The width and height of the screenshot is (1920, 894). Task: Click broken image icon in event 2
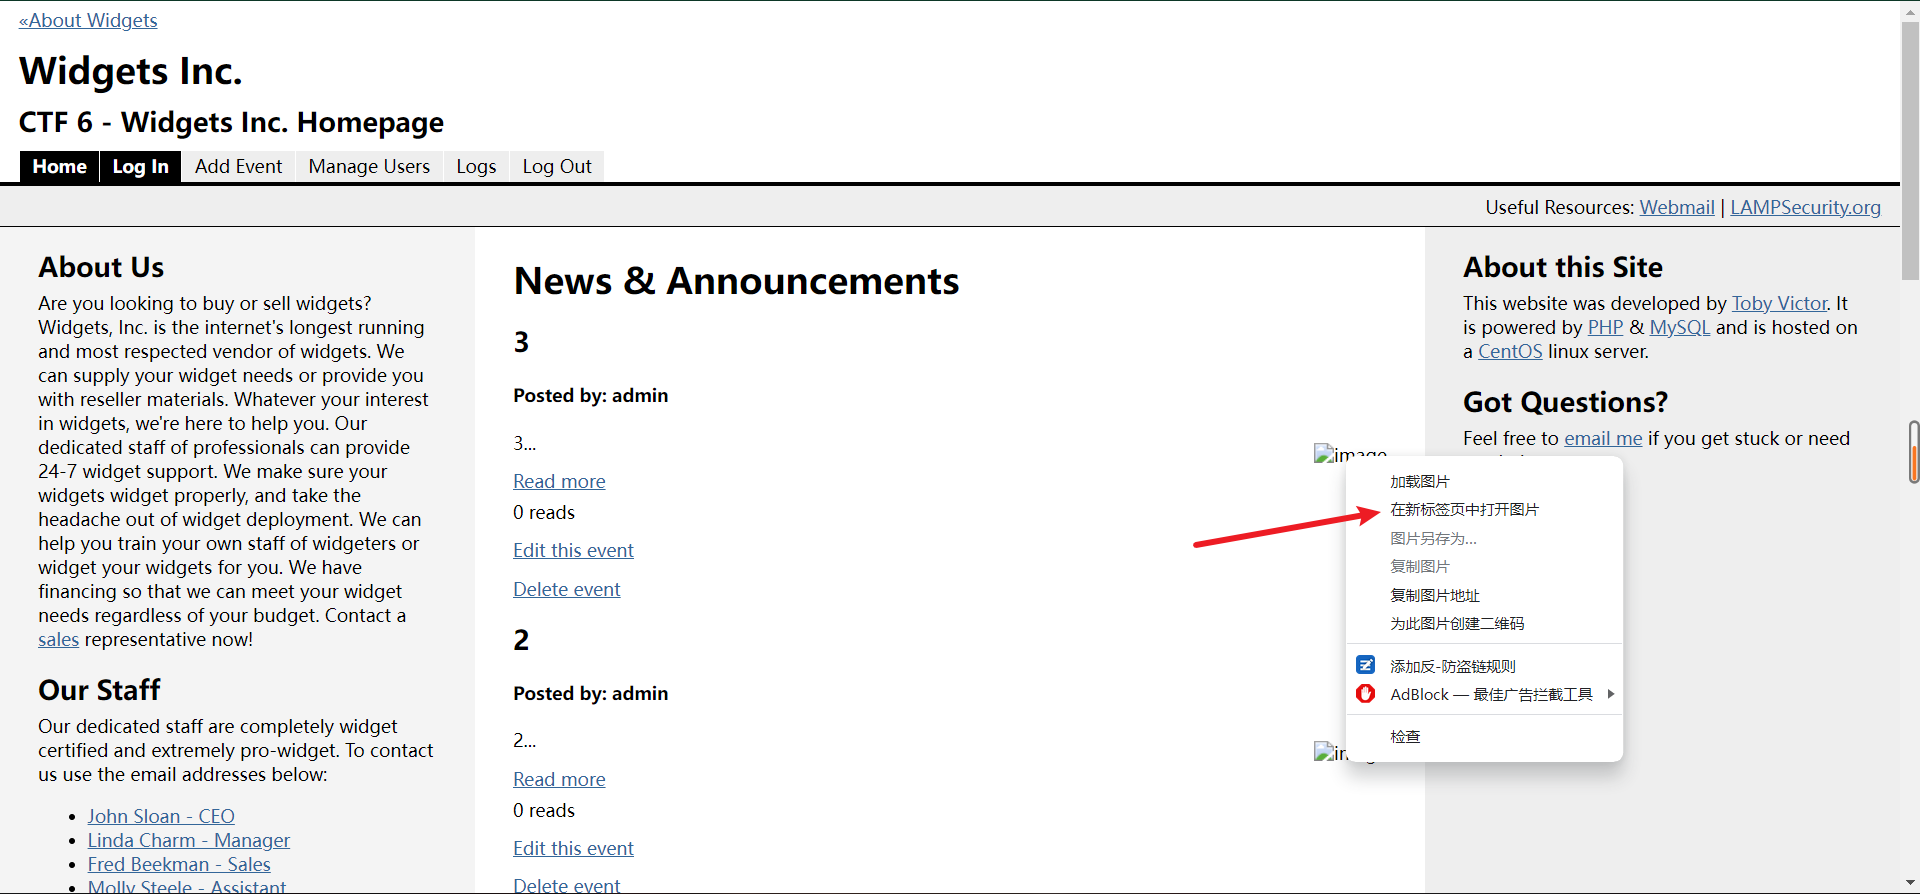1325,752
